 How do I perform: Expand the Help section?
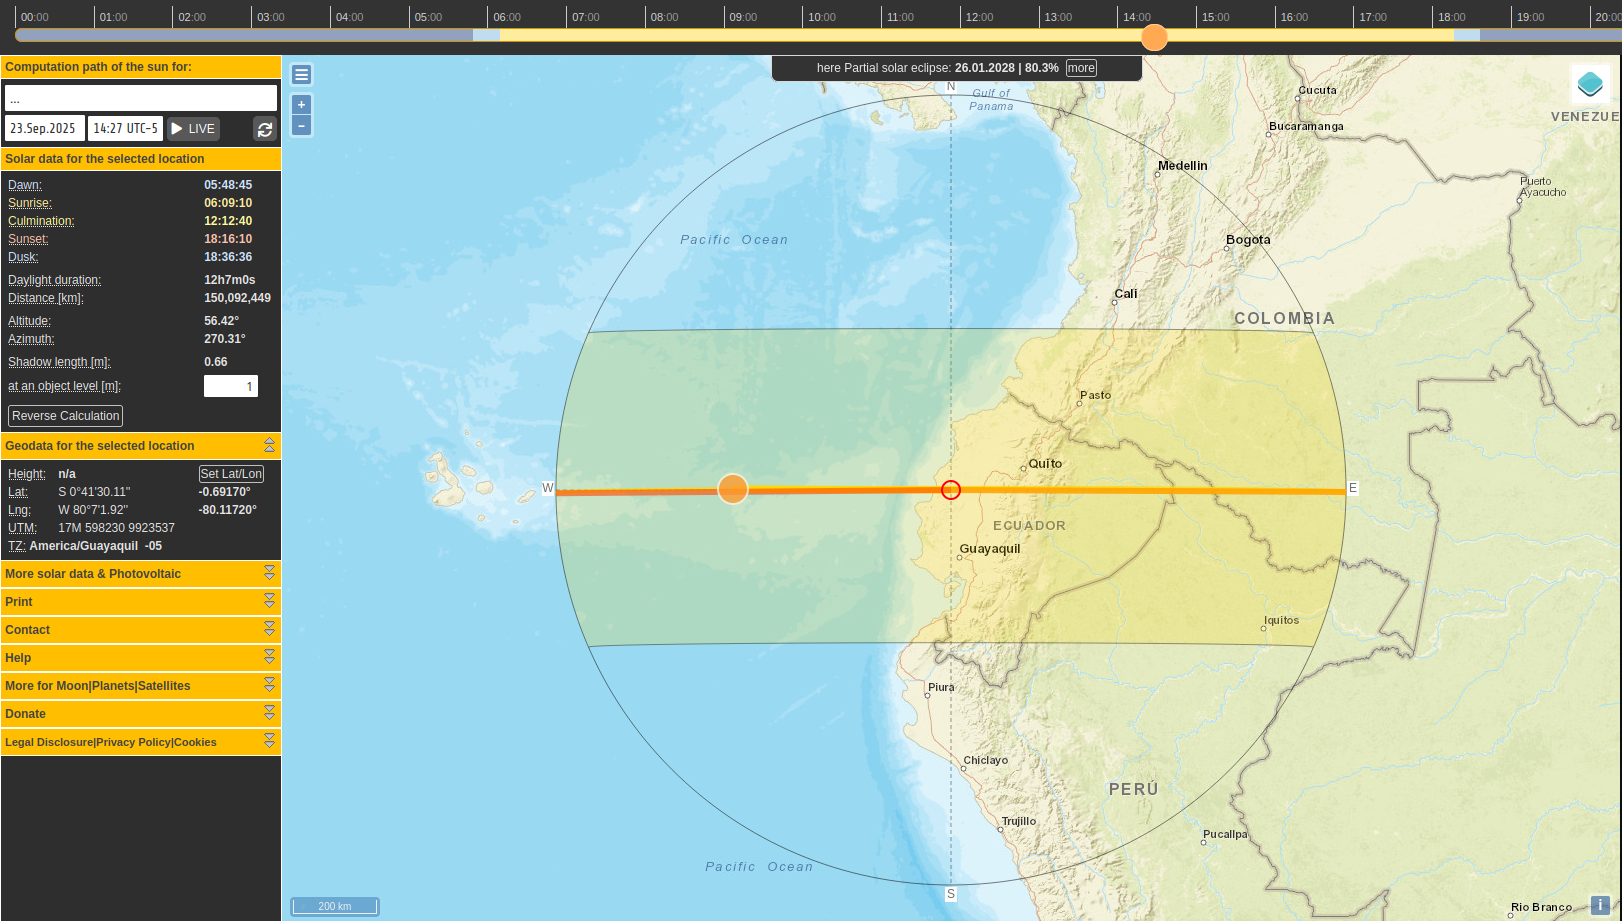(x=269, y=657)
